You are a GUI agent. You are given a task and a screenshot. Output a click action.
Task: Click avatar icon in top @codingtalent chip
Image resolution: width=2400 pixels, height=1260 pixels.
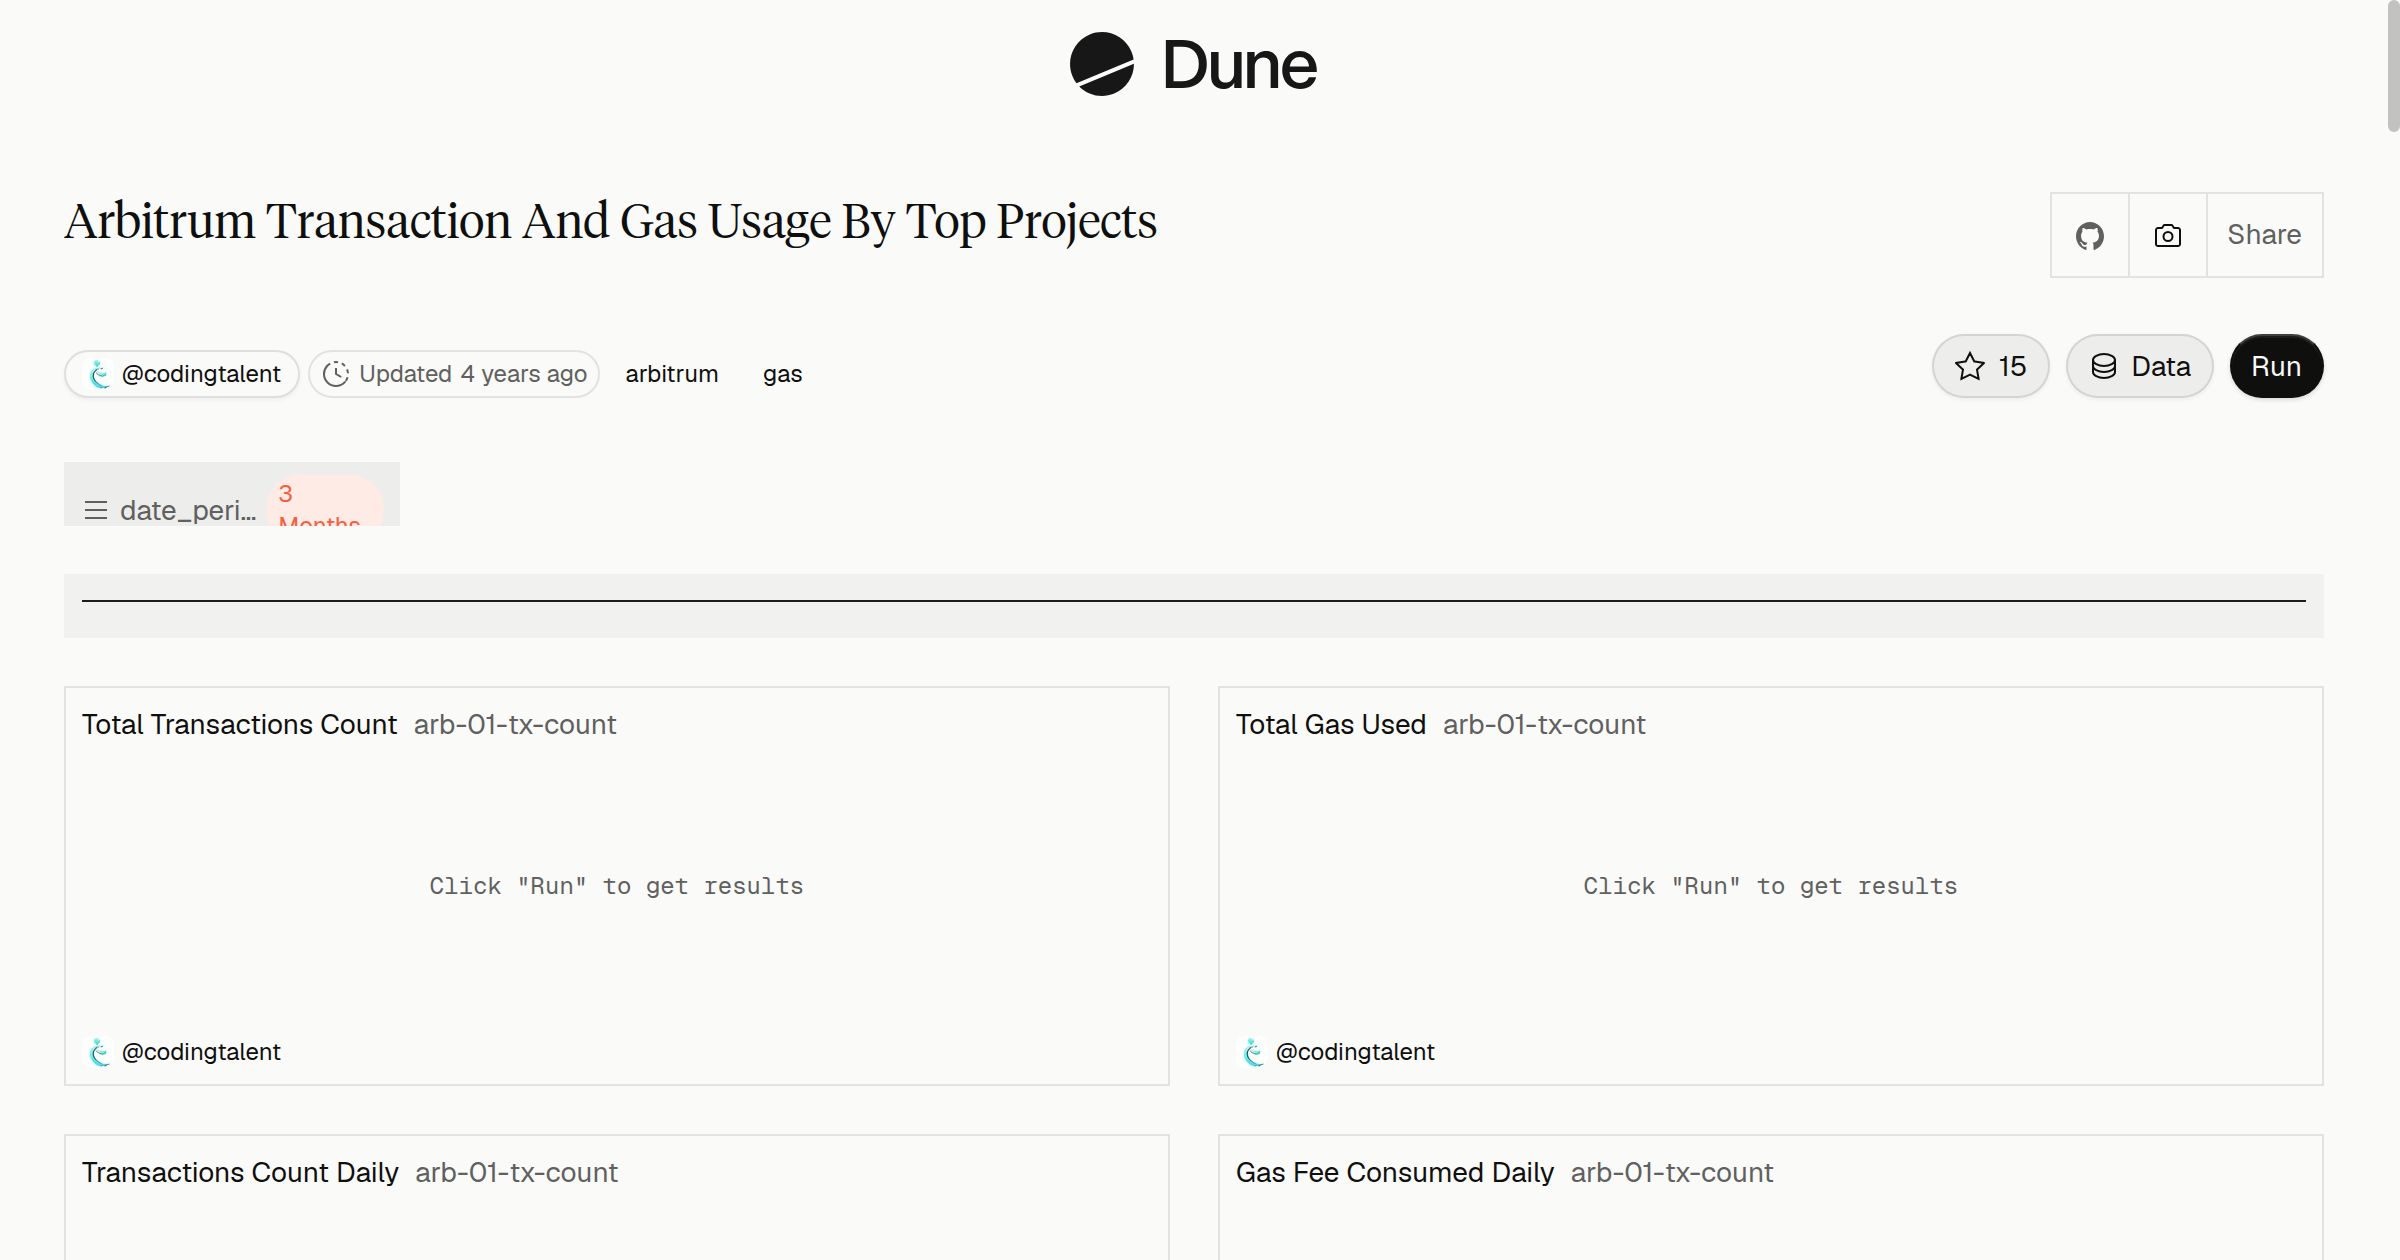coord(99,374)
